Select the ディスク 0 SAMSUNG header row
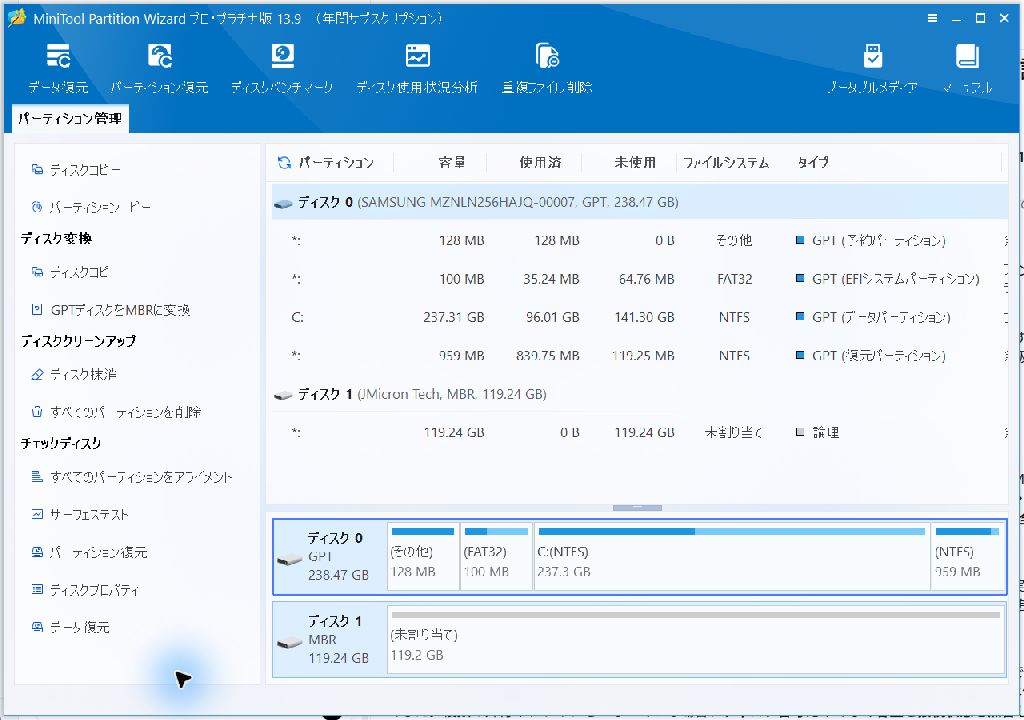The height and width of the screenshot is (720, 1024). (640, 202)
